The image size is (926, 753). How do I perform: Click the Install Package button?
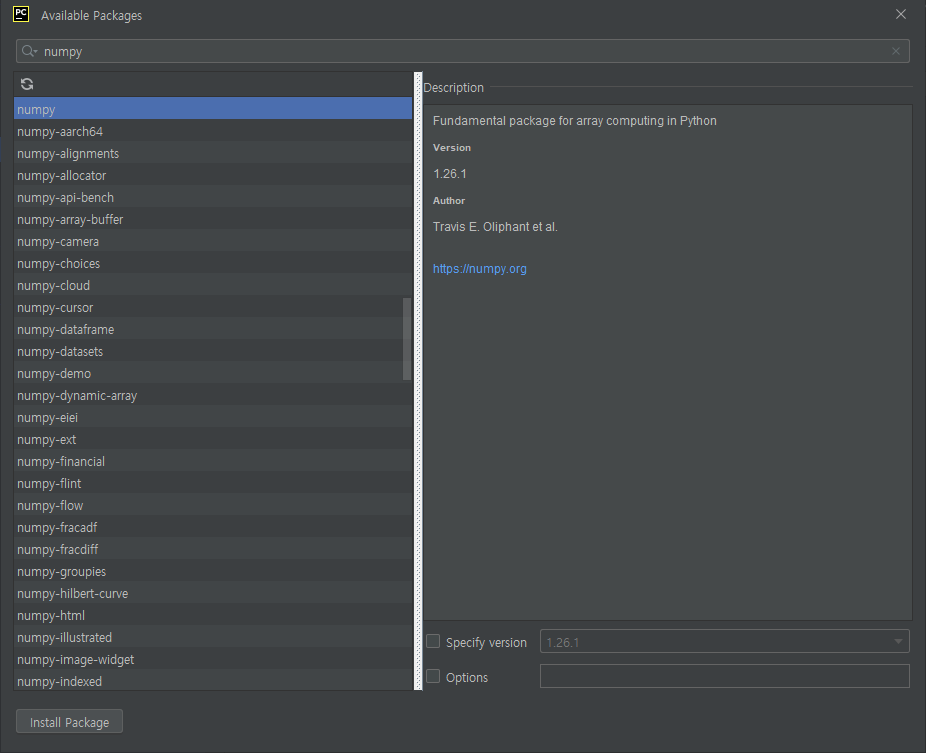[x=70, y=722]
